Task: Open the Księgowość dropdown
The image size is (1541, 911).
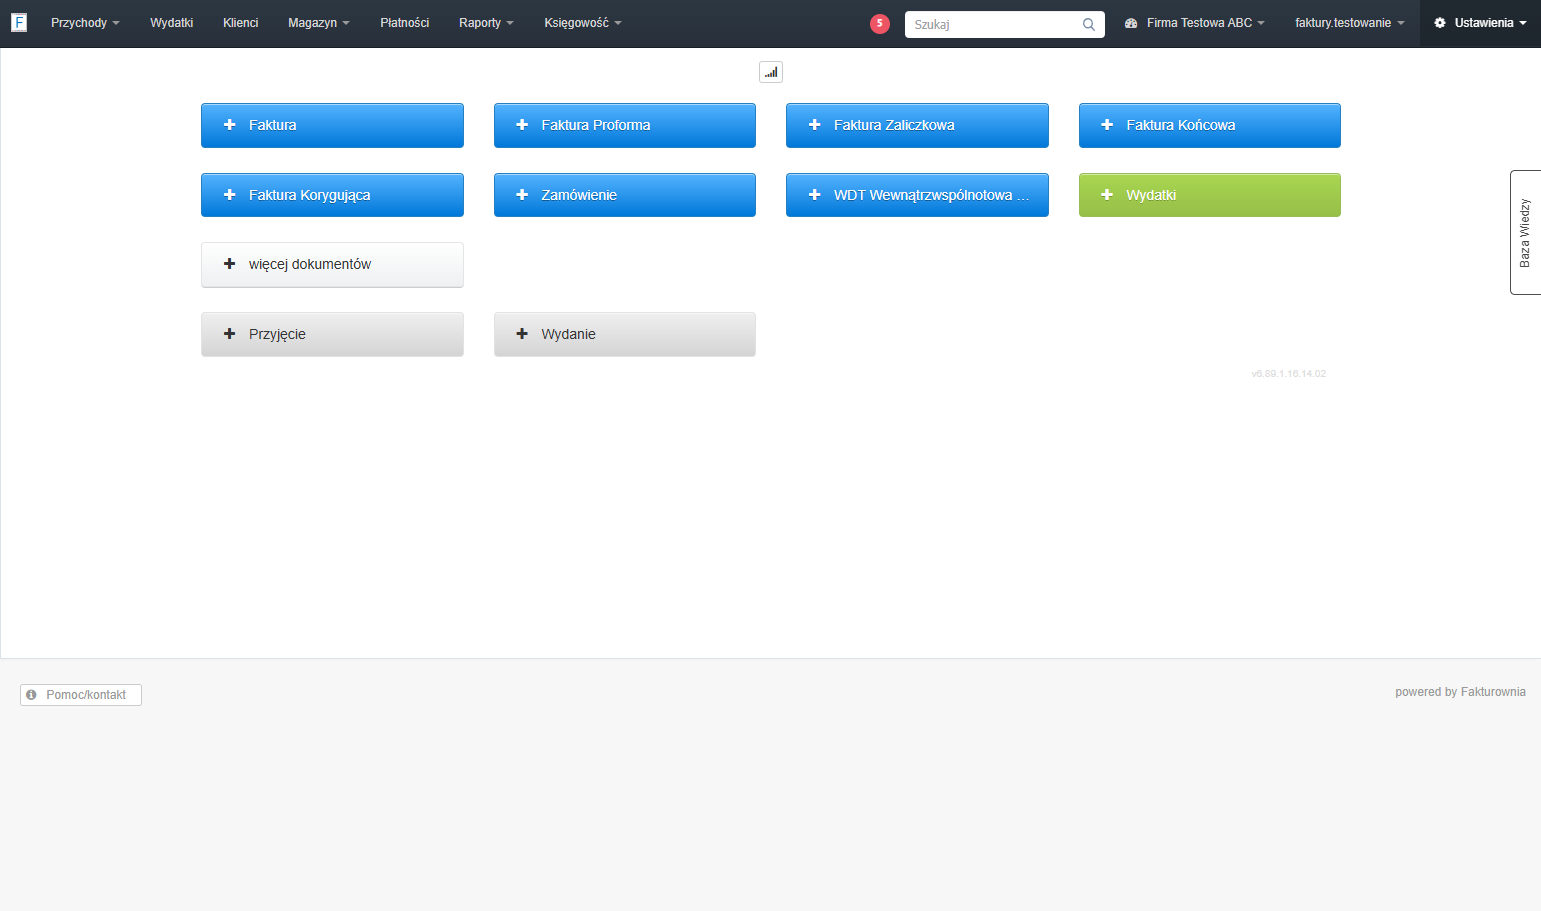Action: pyautogui.click(x=583, y=23)
